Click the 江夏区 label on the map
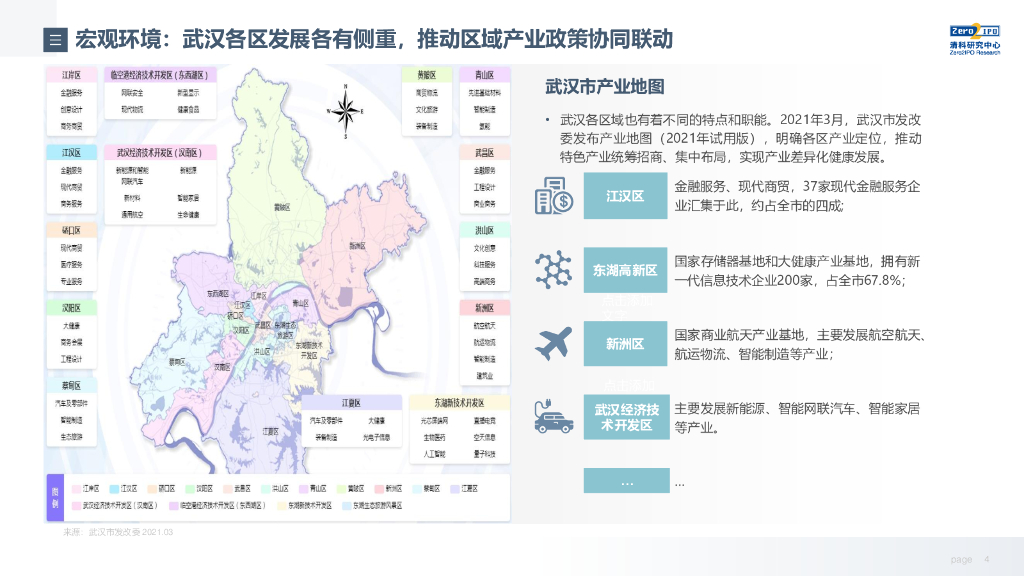This screenshot has height=576, width=1024. pyautogui.click(x=270, y=432)
